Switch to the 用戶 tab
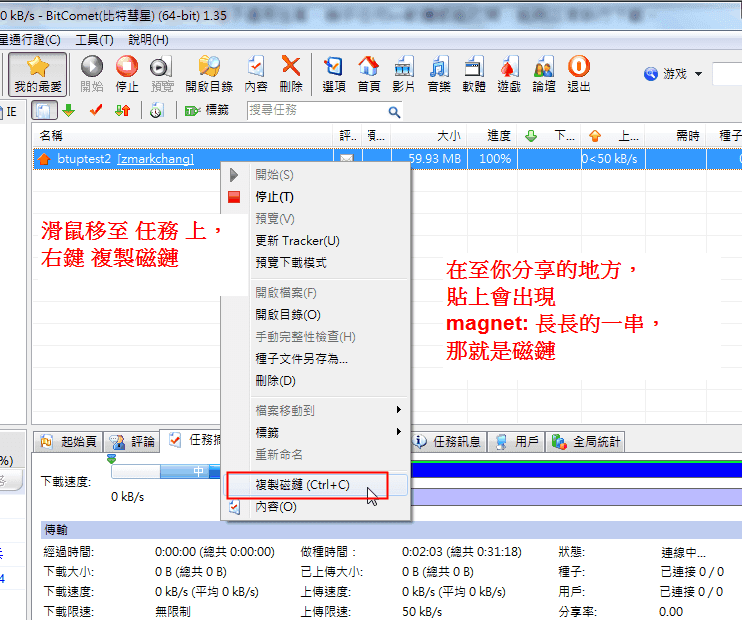The height and width of the screenshot is (620, 742). coord(517,442)
